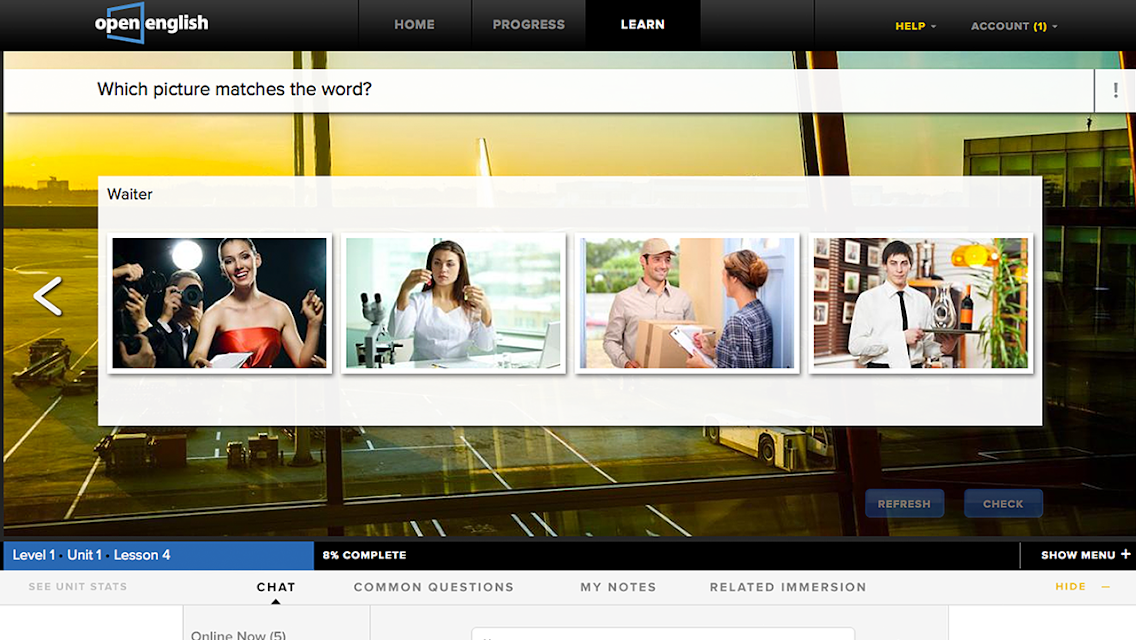The width and height of the screenshot is (1136, 640).
Task: Open the Related Immersion tab
Action: (788, 587)
